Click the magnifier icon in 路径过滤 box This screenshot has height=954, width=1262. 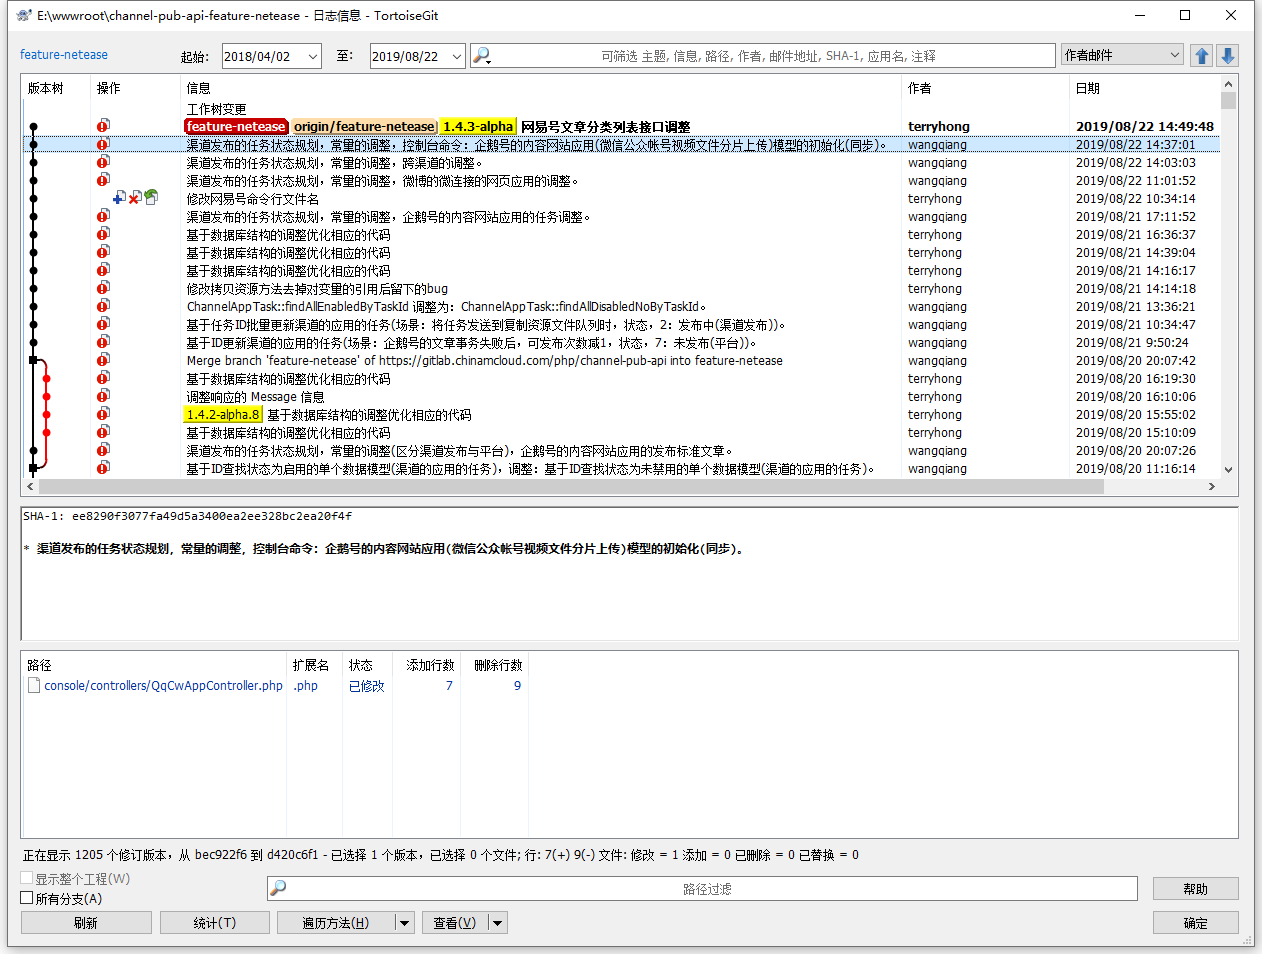pyautogui.click(x=279, y=888)
